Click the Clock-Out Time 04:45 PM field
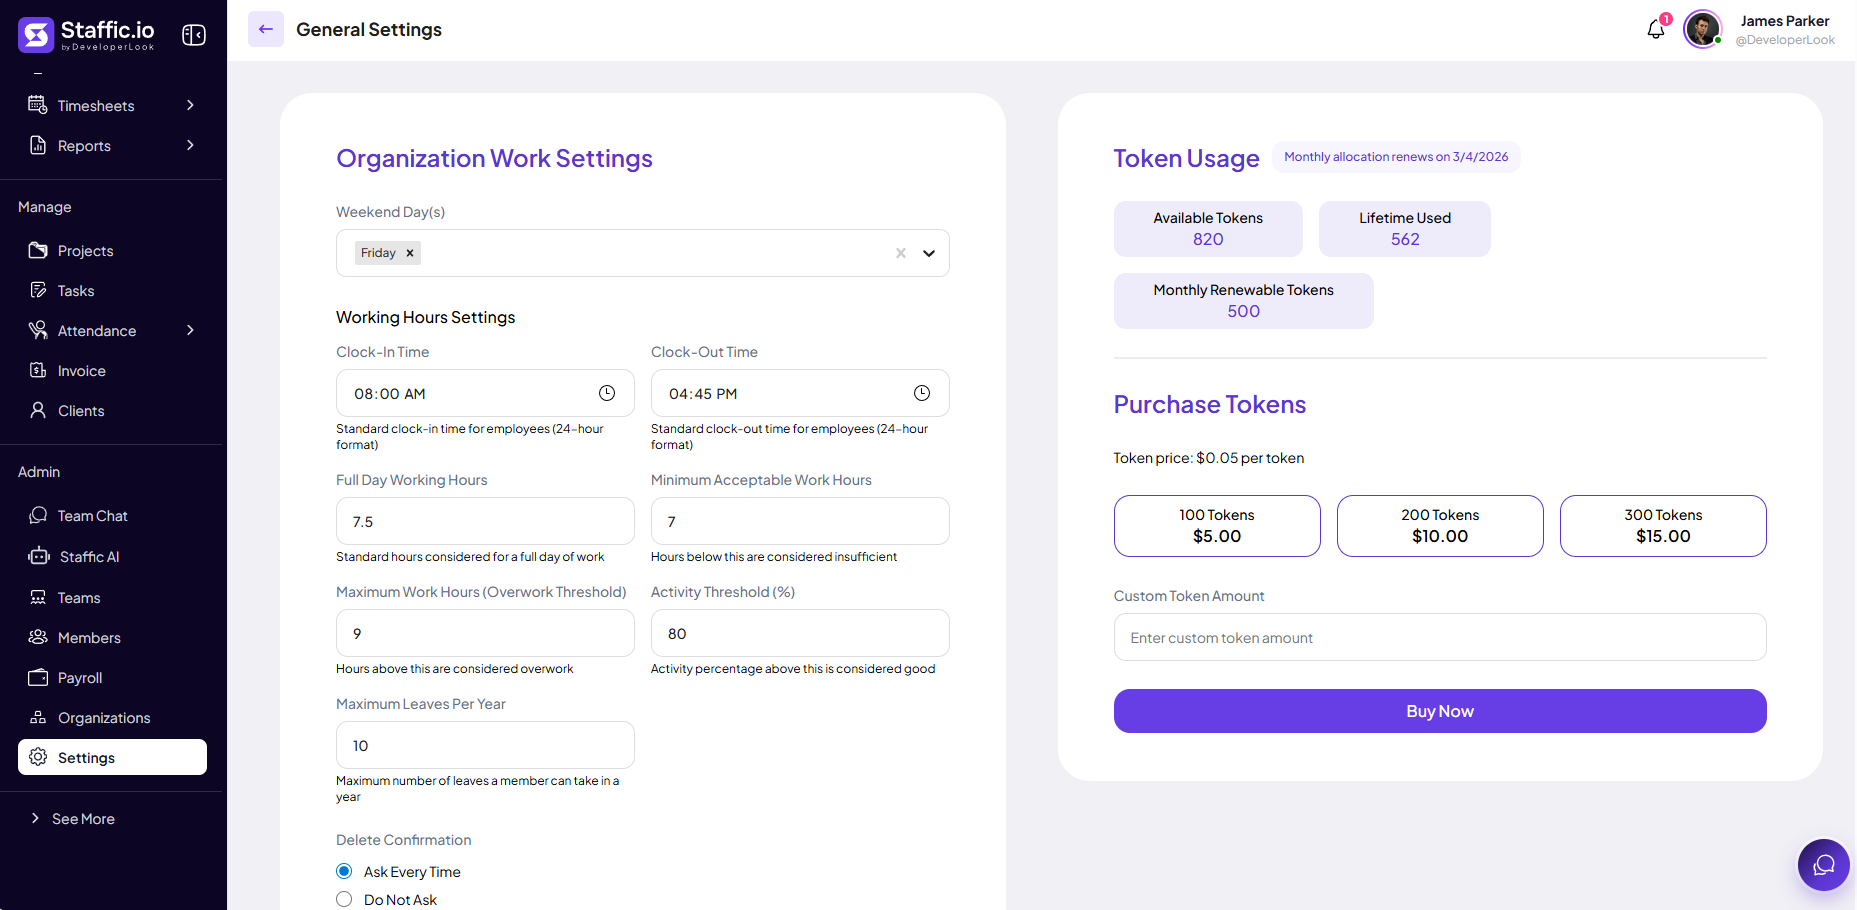The width and height of the screenshot is (1857, 910). (x=800, y=393)
